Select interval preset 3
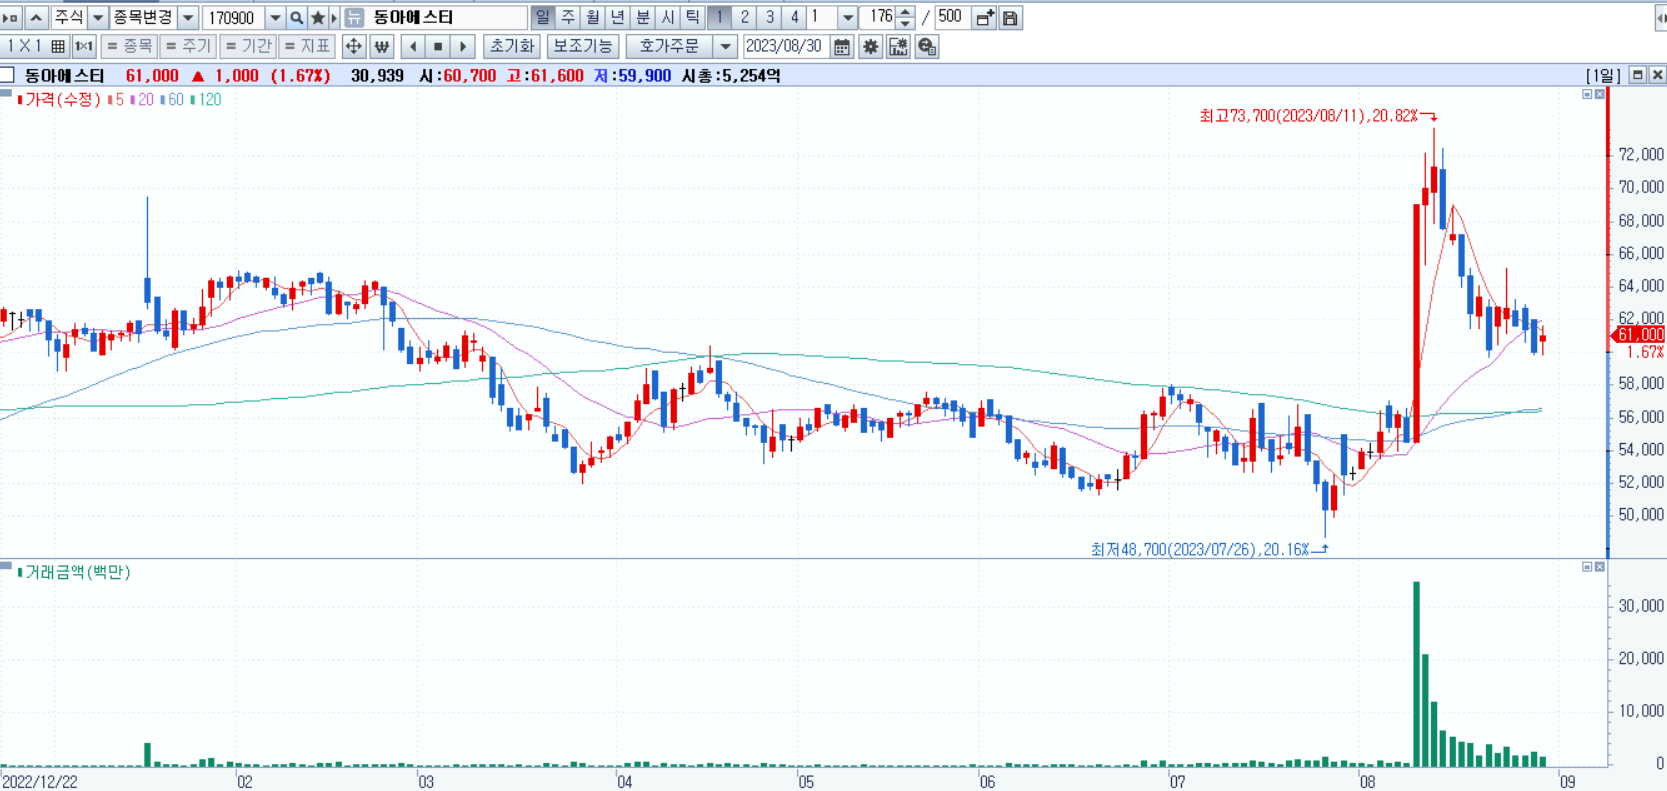1667x791 pixels. point(769,18)
